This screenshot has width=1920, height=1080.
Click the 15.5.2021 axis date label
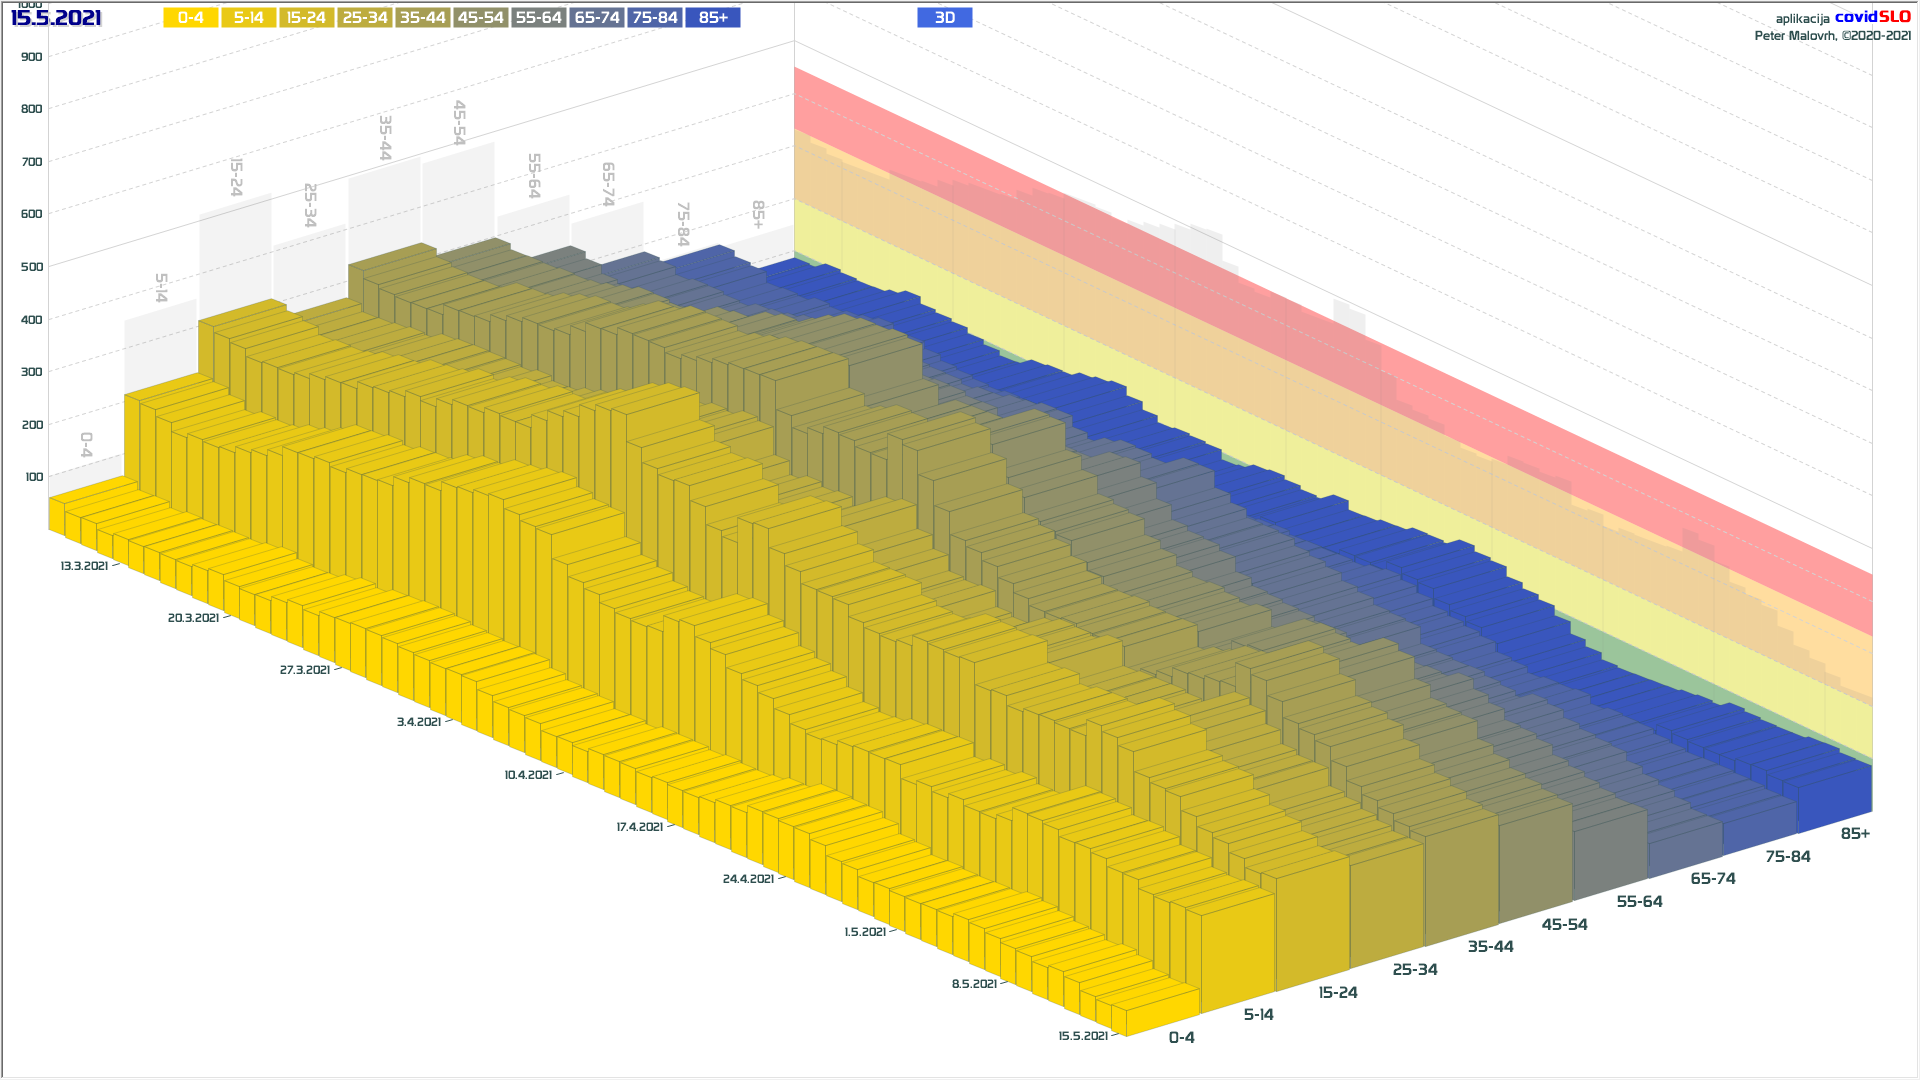[1083, 1036]
